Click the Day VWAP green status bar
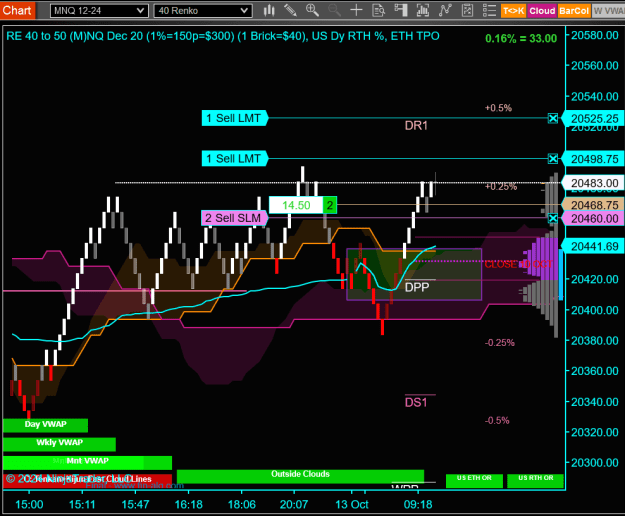The width and height of the screenshot is (625, 516). pyautogui.click(x=45, y=425)
